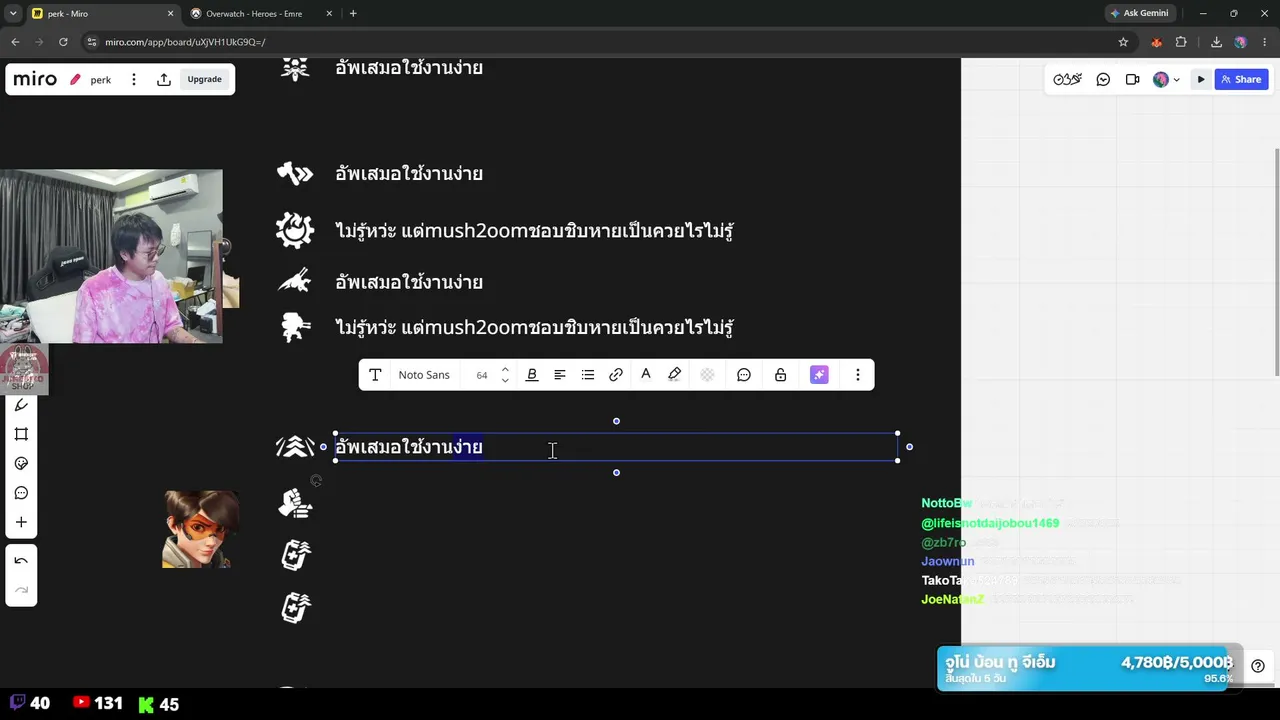Open the Miro AI sparkle tool
The image size is (1280, 720).
click(x=819, y=375)
